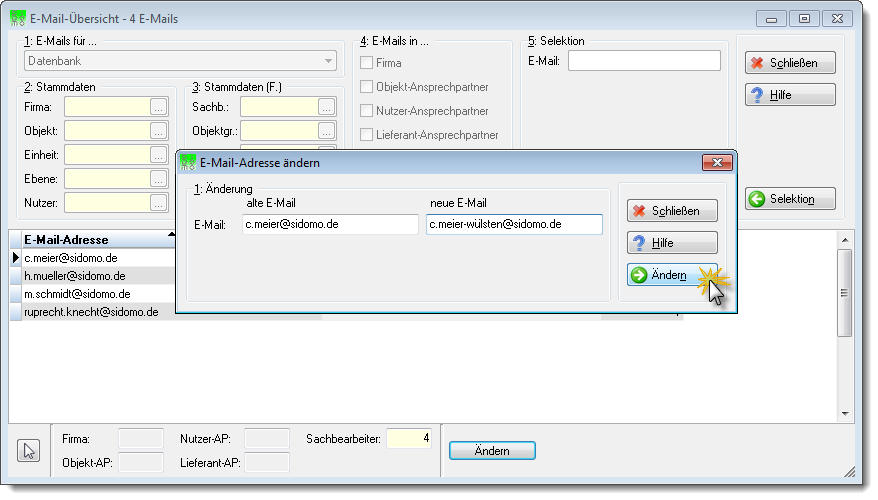878x500 pixels.
Task: Open Sachb. lookup ellipsis button
Action: point(326,107)
